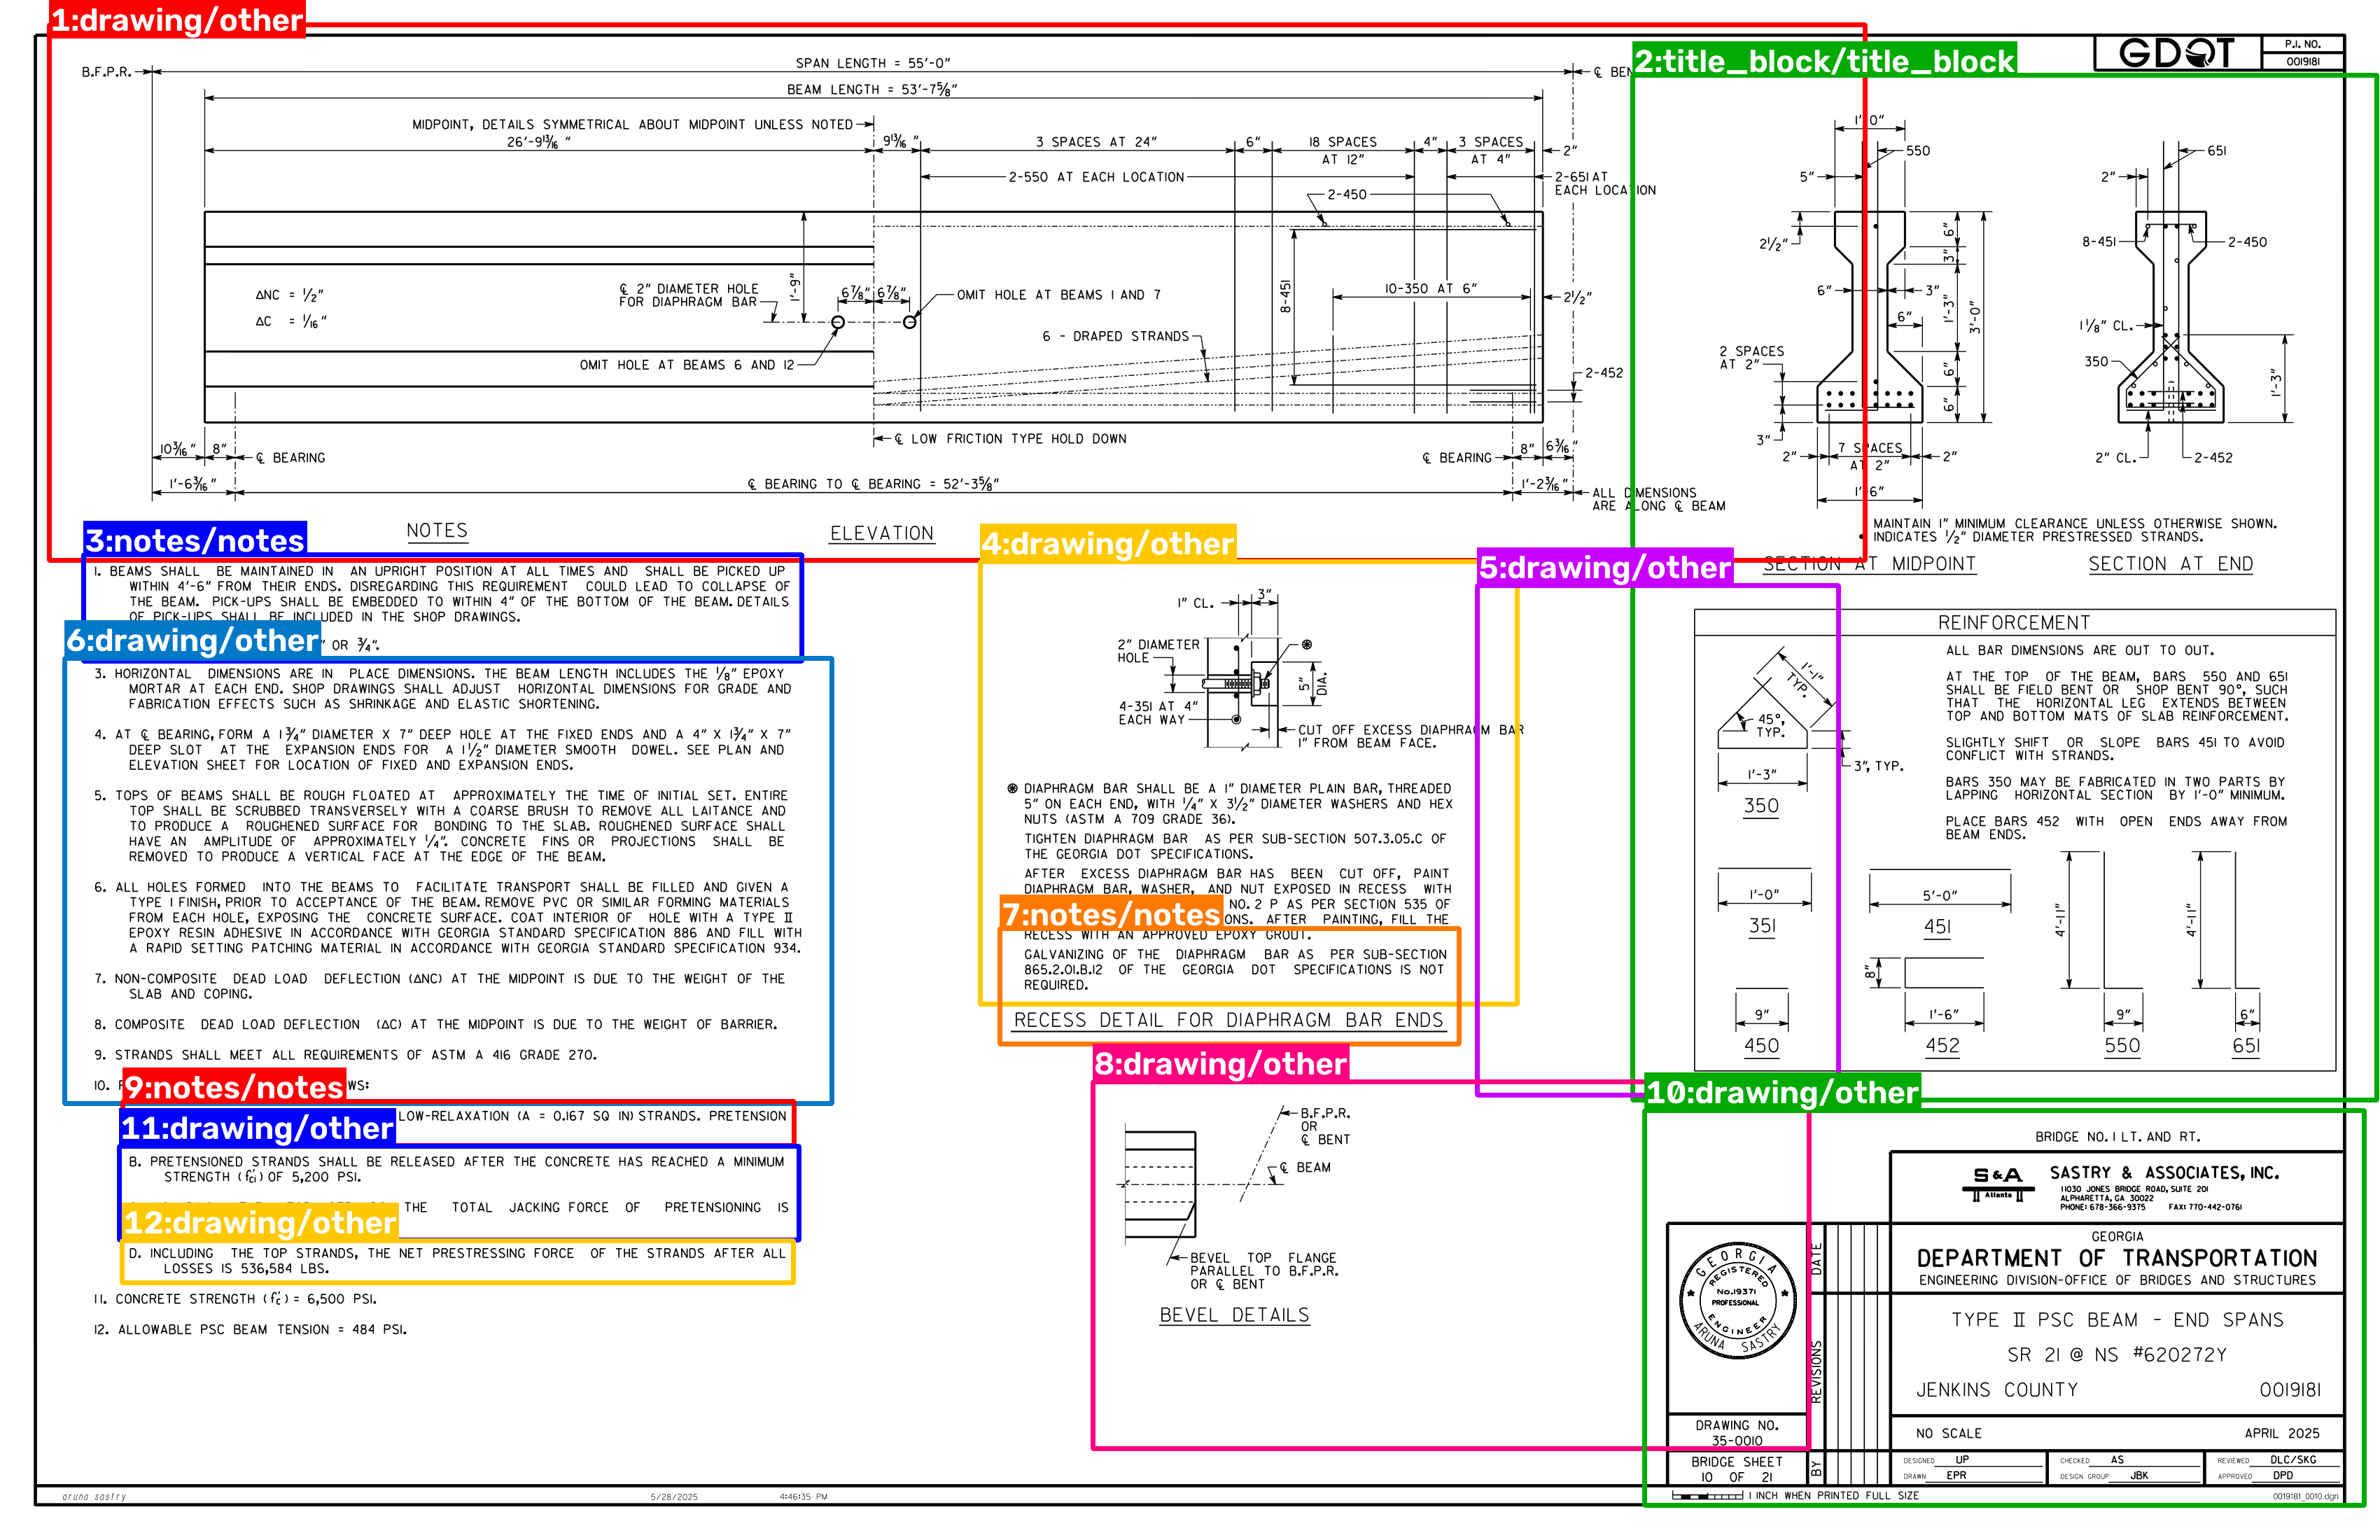Click the 'BEVEL DETAILS' title
Viewport: 2380px width, 1540px height.
[x=1234, y=1315]
